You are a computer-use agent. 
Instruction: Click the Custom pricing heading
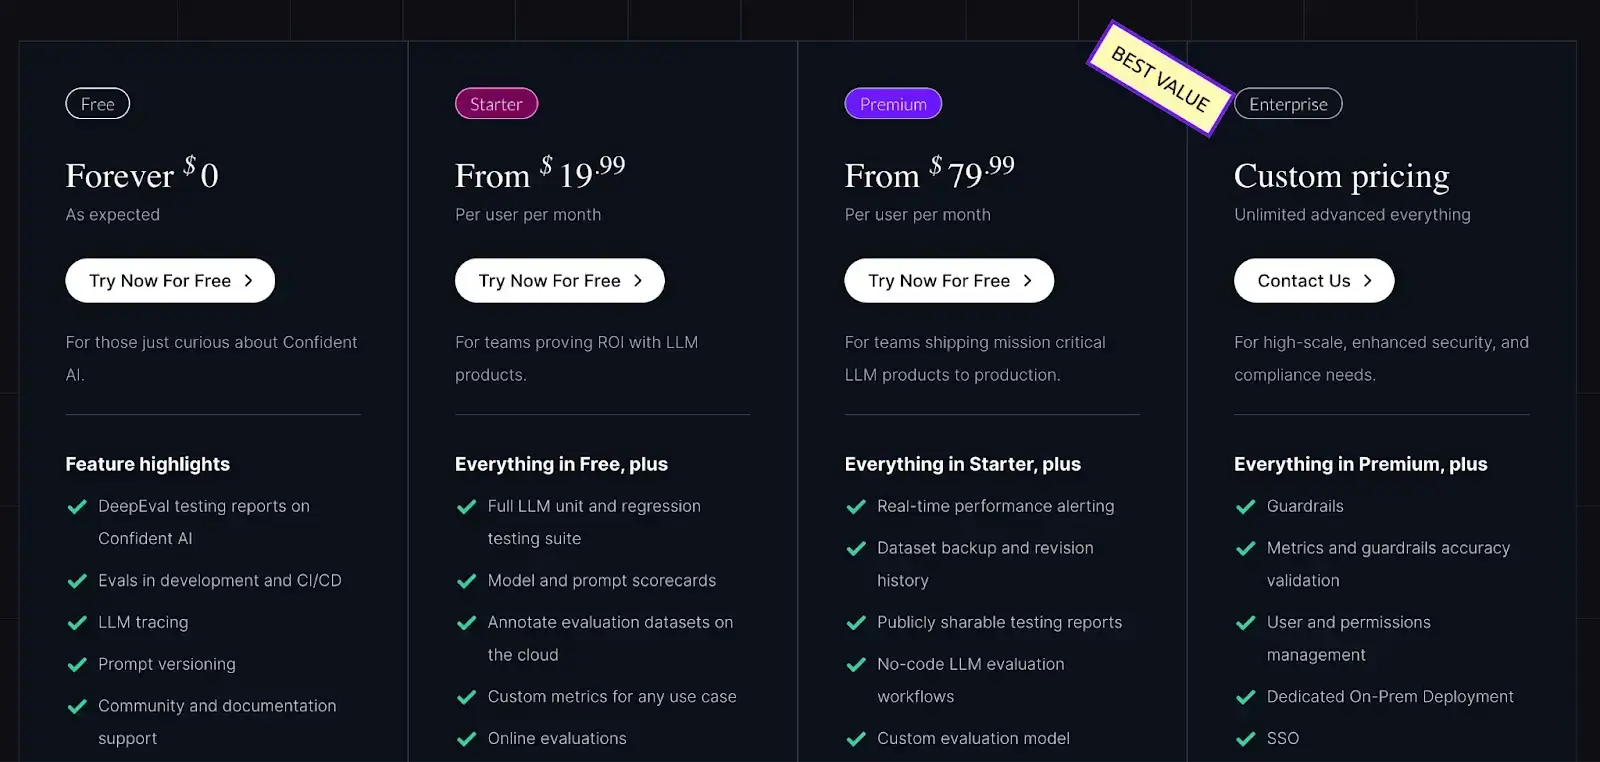tap(1341, 176)
